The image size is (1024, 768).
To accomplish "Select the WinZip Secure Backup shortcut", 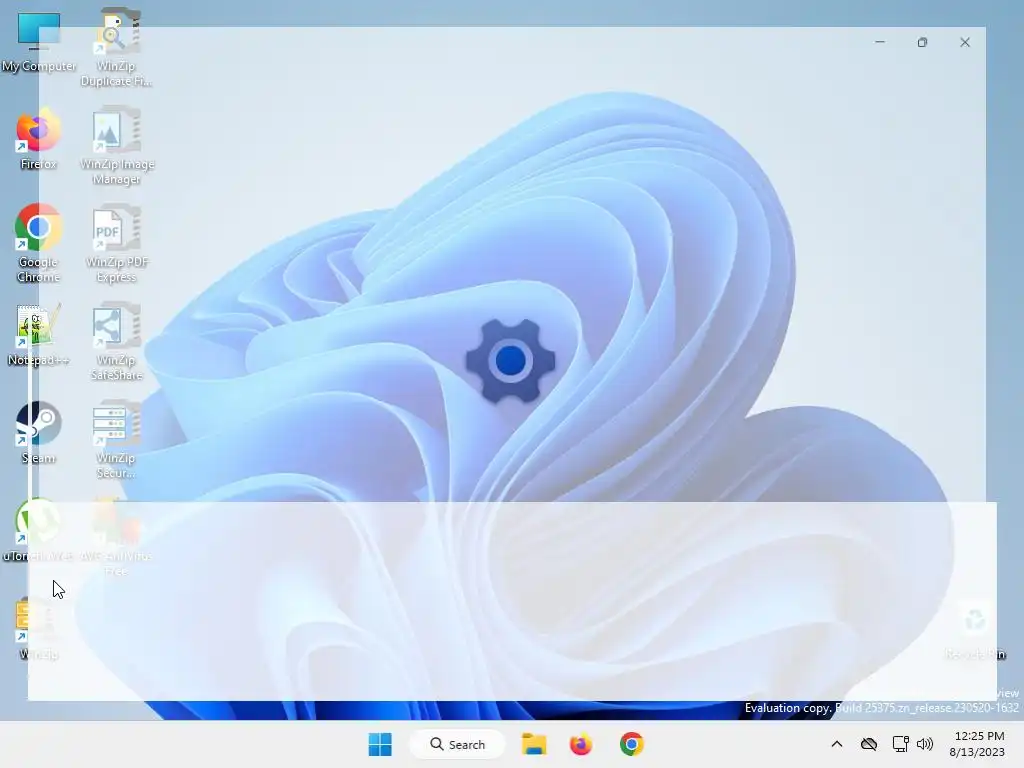I will tap(116, 439).
